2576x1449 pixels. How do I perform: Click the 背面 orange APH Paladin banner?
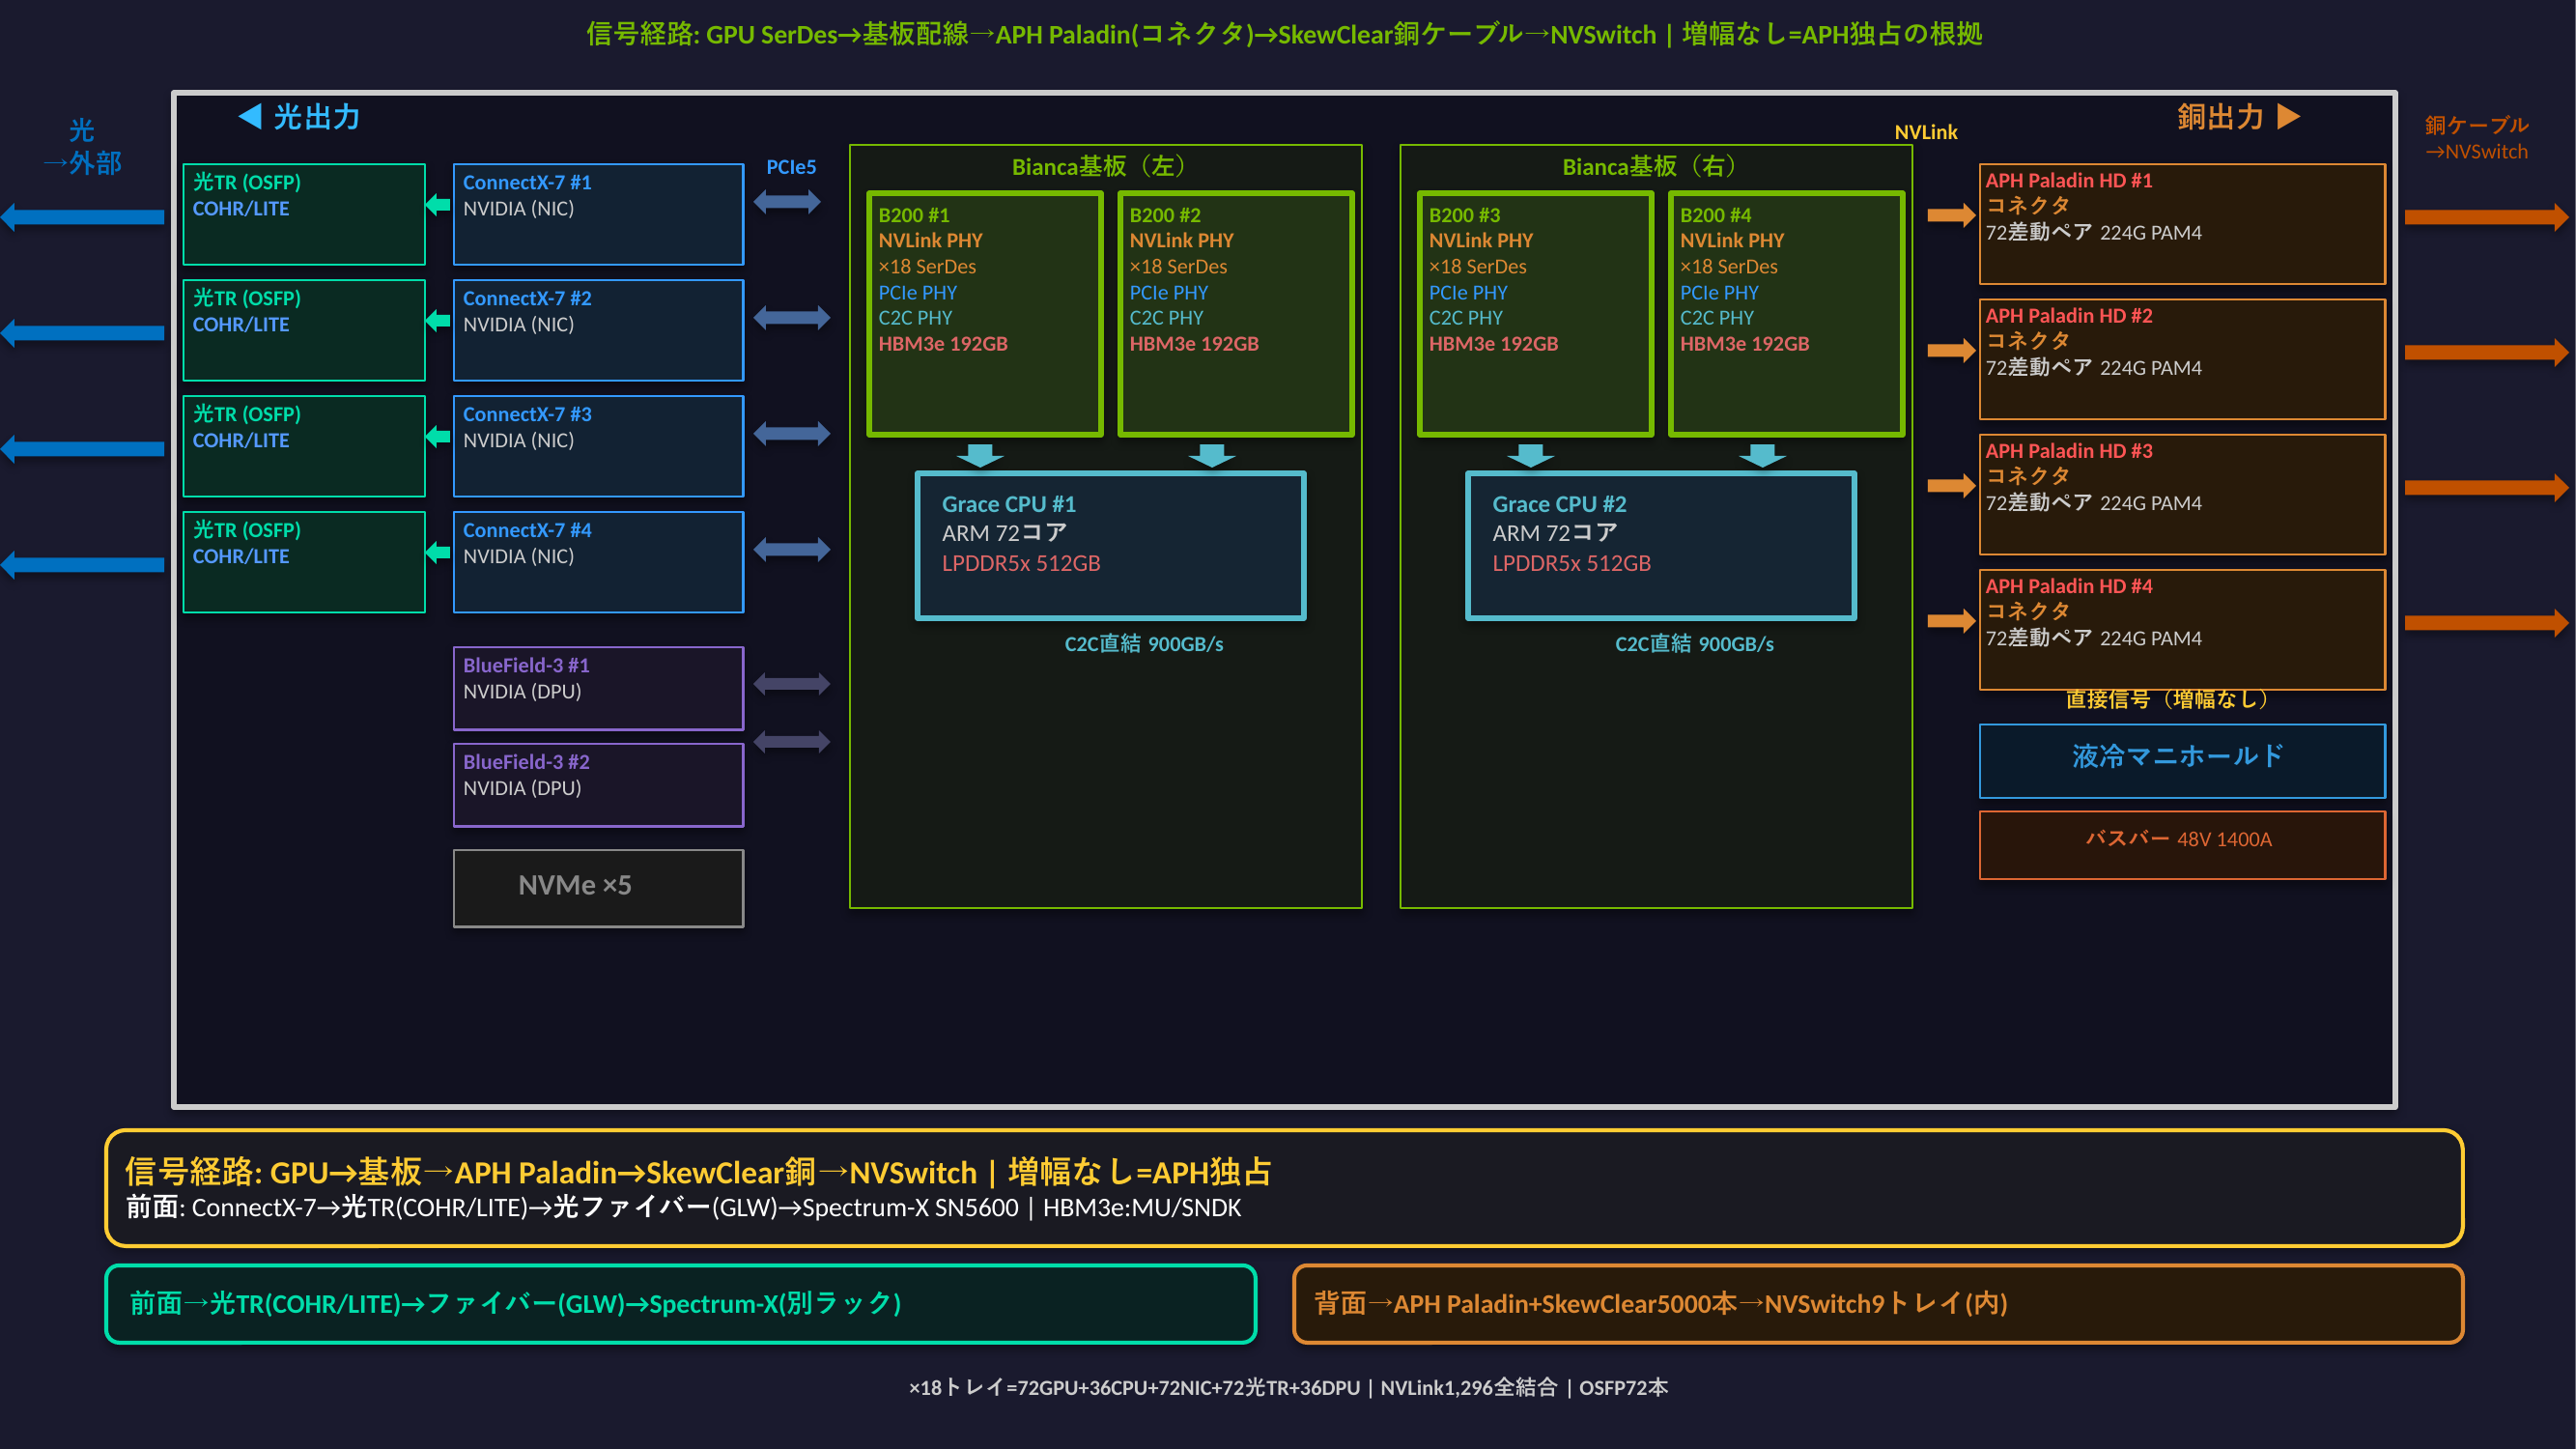click(1877, 1303)
